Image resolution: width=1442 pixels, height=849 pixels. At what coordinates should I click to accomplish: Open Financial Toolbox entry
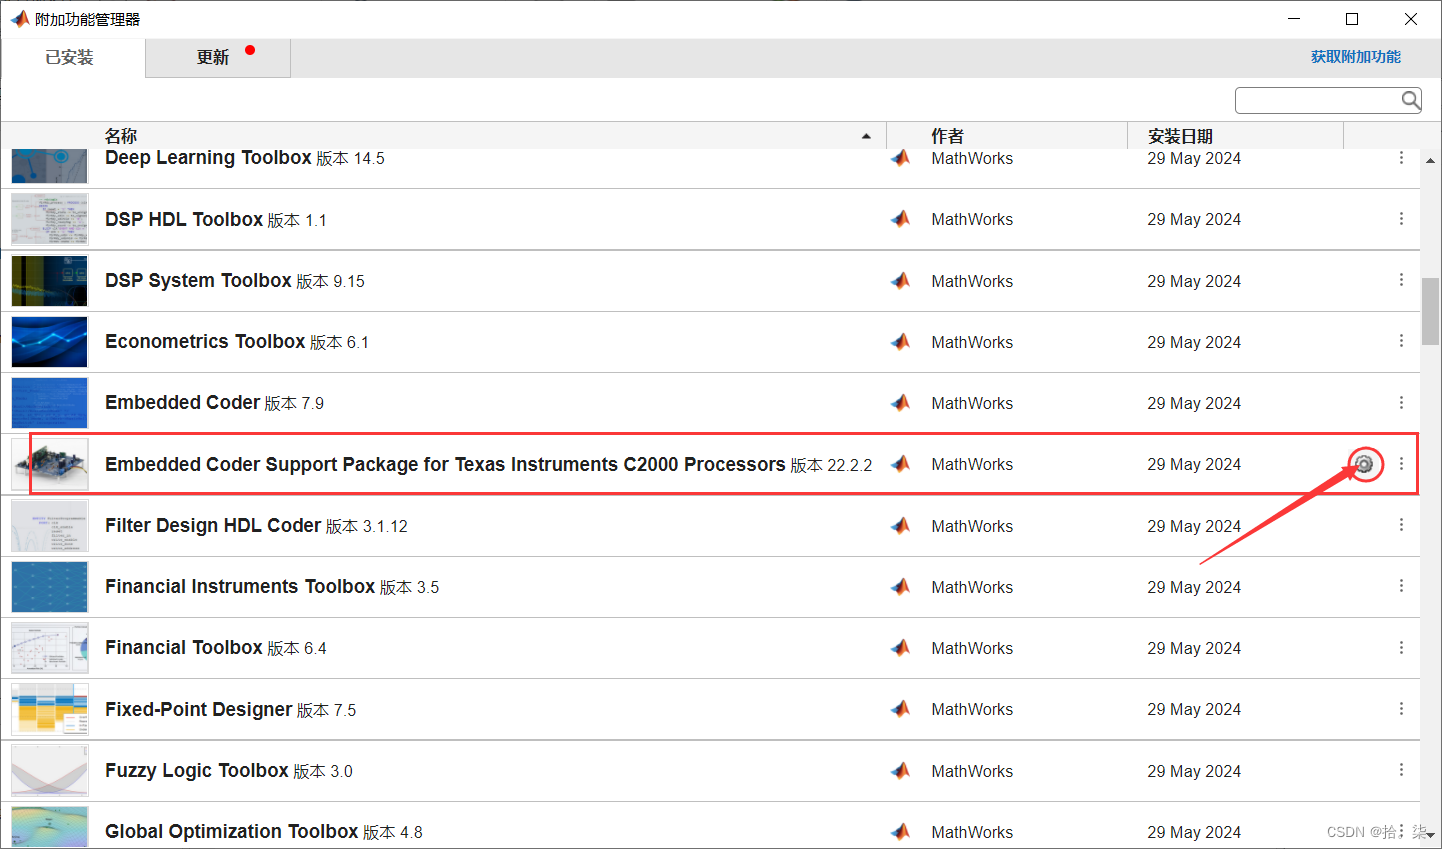click(184, 648)
